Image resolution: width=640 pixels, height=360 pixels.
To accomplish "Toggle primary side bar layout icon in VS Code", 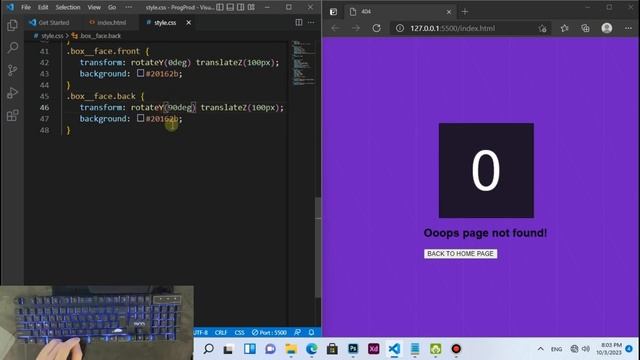I will [x=220, y=7].
